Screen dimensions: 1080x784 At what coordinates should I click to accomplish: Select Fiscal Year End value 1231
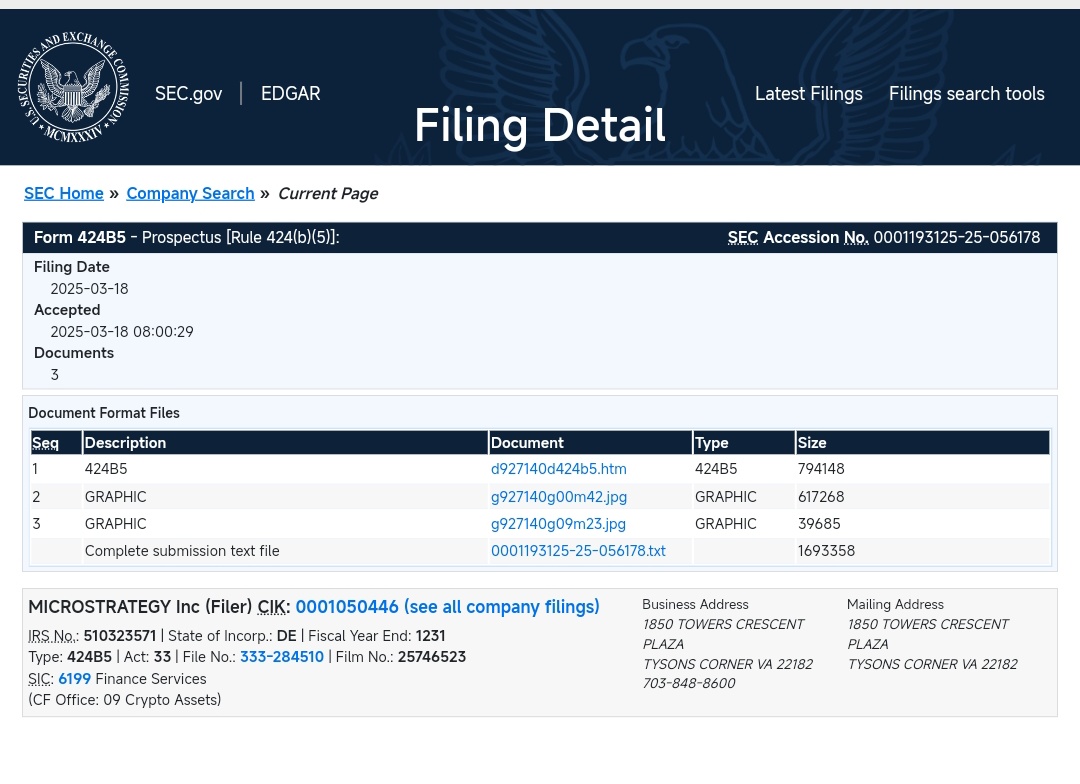(430, 636)
